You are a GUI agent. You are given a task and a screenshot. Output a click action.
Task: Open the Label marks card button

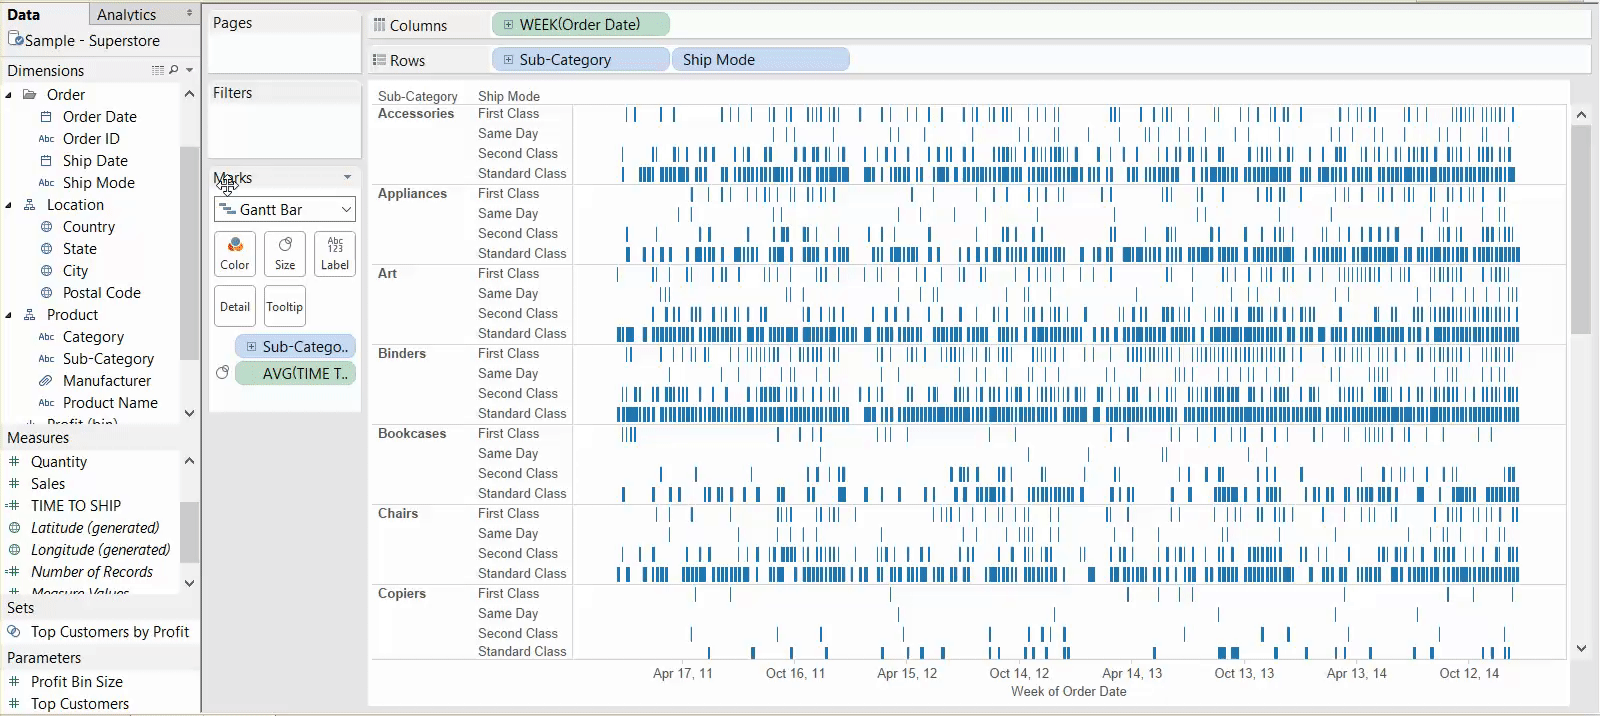click(x=335, y=253)
